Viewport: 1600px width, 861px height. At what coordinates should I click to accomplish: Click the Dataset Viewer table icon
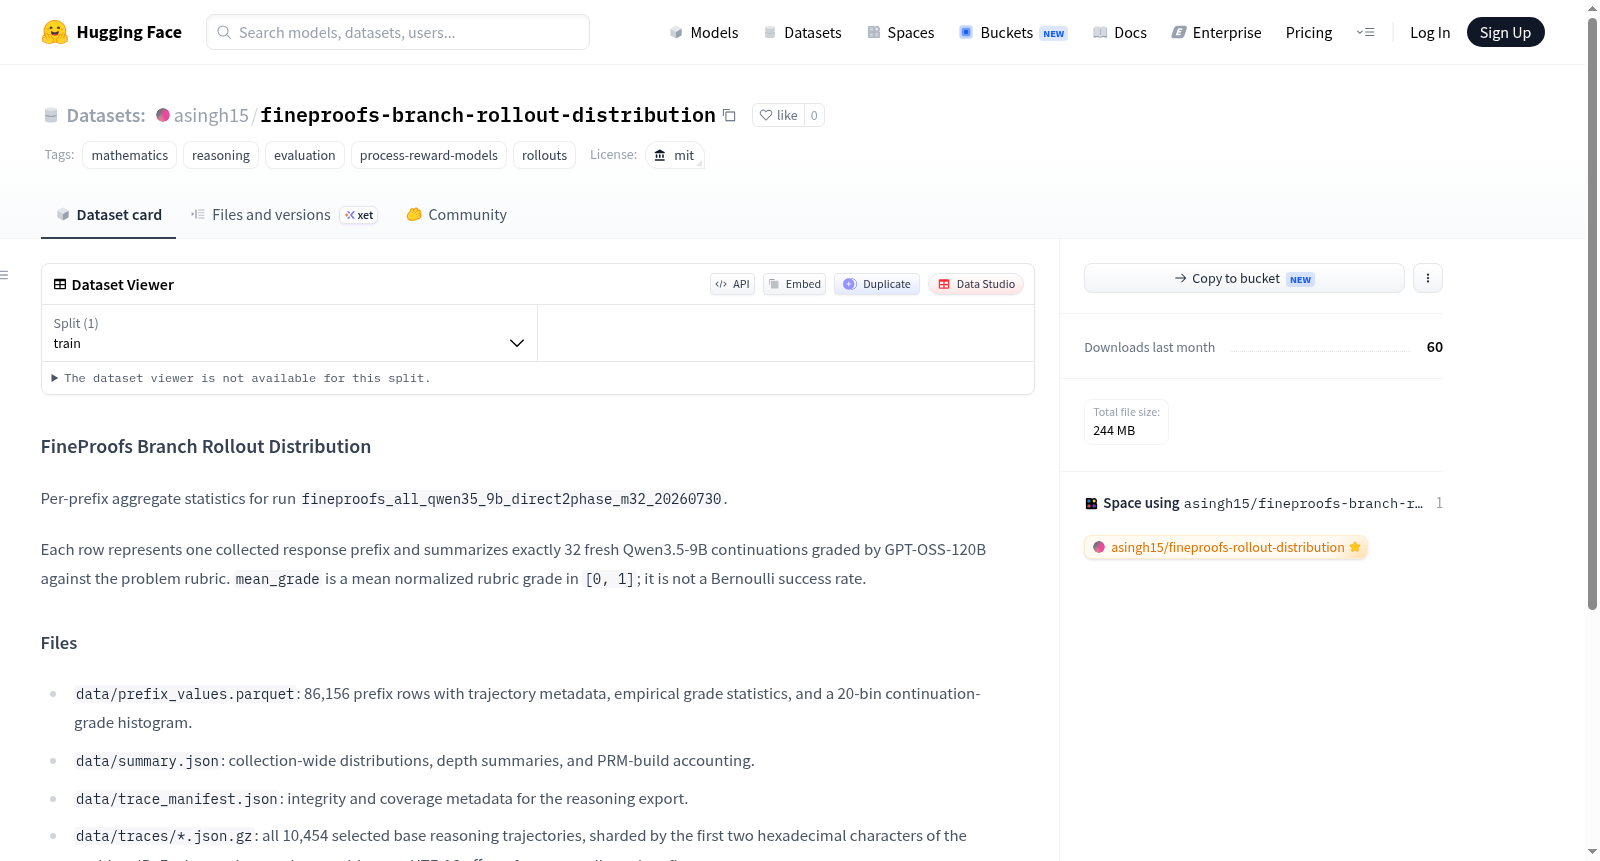pyautogui.click(x=60, y=284)
